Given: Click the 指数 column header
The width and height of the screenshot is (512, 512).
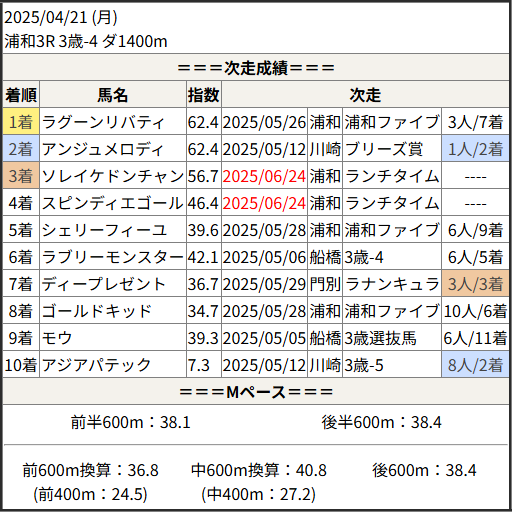Looking at the screenshot, I should (204, 95).
